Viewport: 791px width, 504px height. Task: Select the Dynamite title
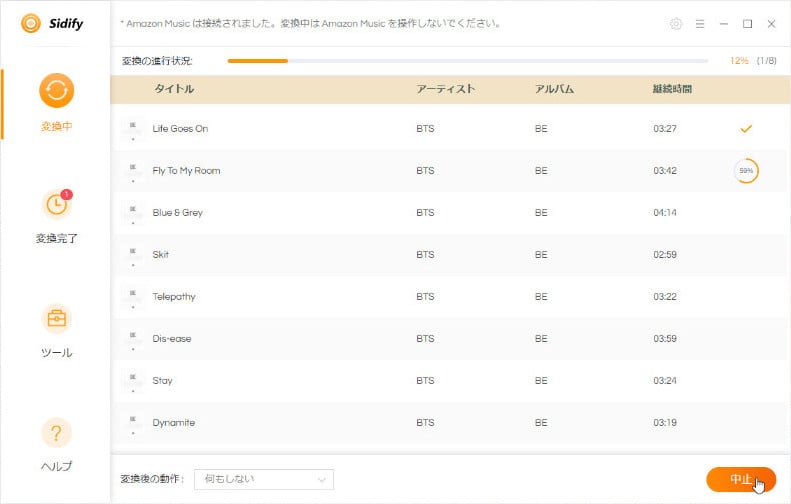pyautogui.click(x=174, y=422)
